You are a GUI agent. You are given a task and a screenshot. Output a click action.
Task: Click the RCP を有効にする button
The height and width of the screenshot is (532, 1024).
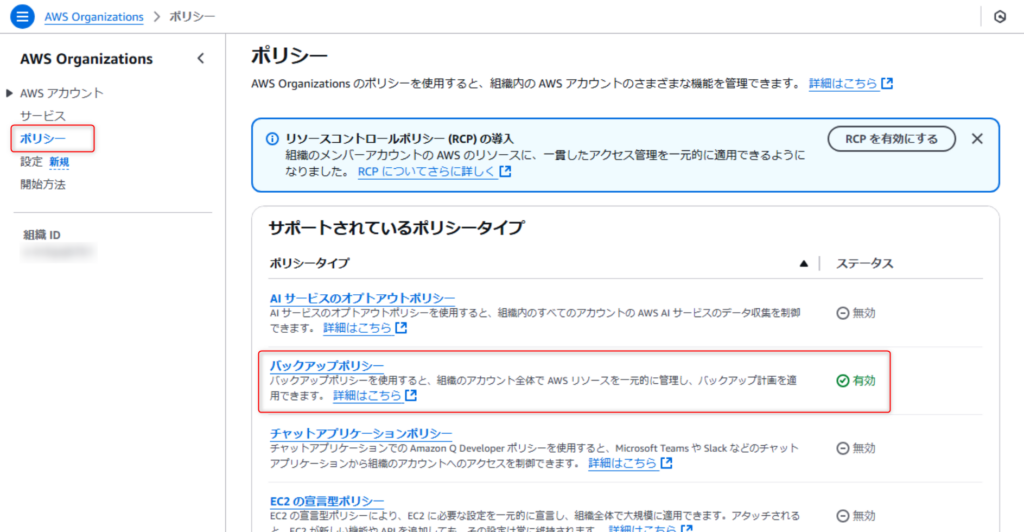pyautogui.click(x=891, y=139)
